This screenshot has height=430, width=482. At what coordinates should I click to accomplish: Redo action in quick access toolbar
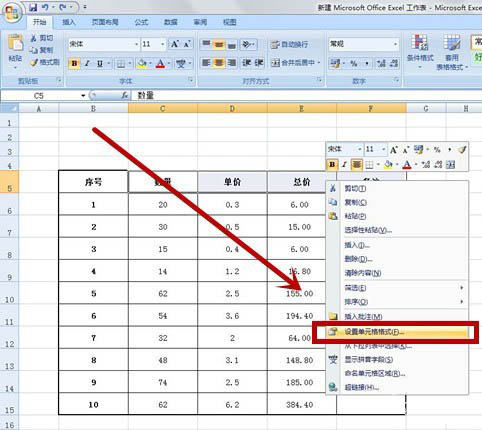pyautogui.click(x=63, y=7)
